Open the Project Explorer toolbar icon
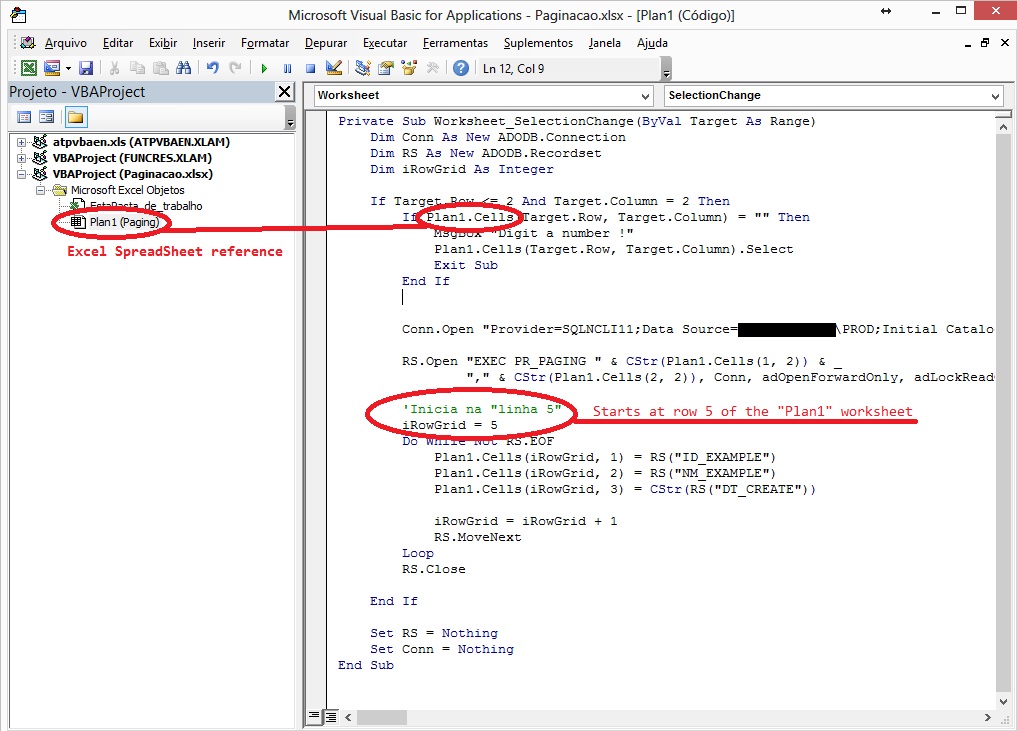This screenshot has height=731, width=1017. [x=363, y=68]
